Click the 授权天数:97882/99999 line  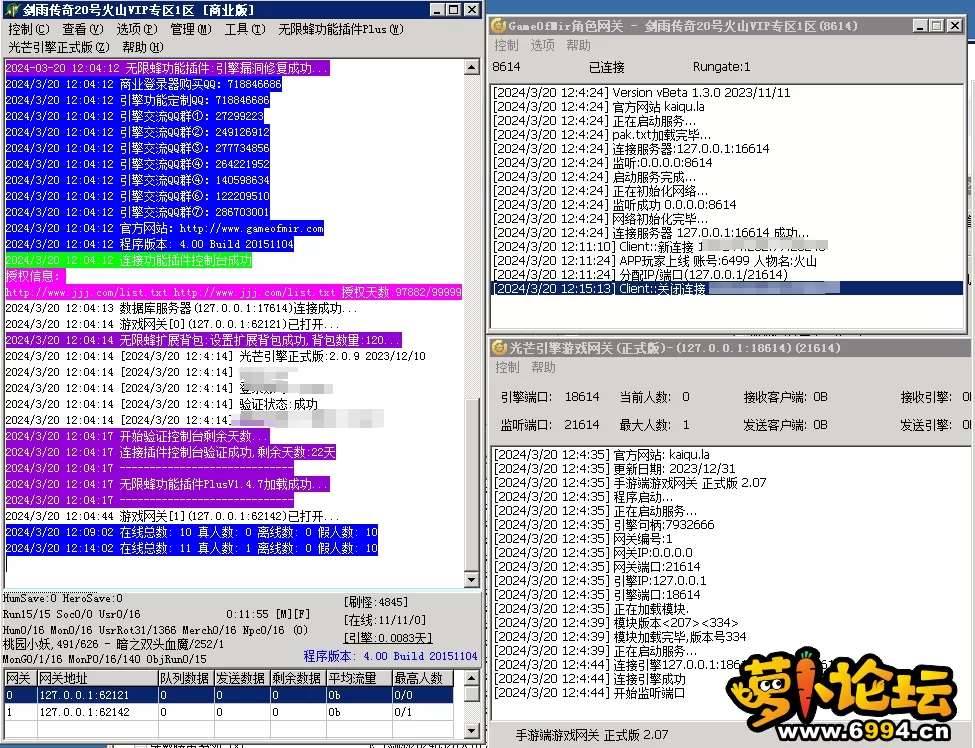(233, 292)
